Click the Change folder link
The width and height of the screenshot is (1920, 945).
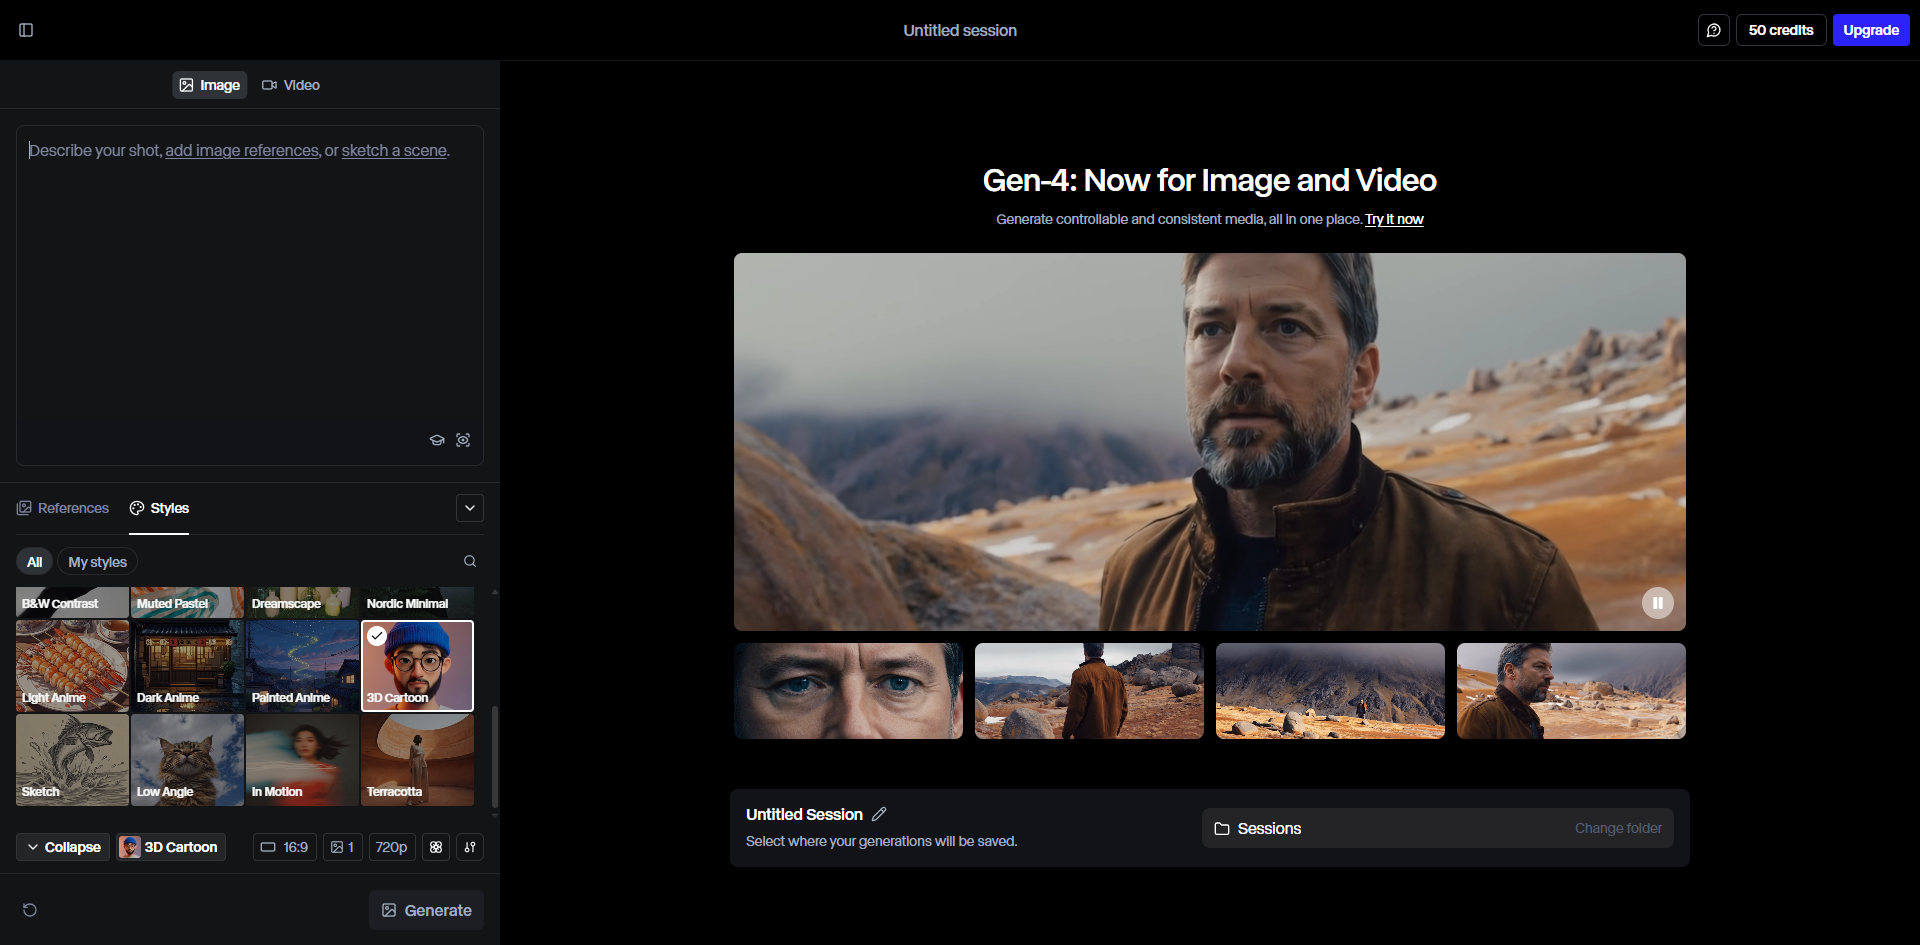click(x=1618, y=828)
